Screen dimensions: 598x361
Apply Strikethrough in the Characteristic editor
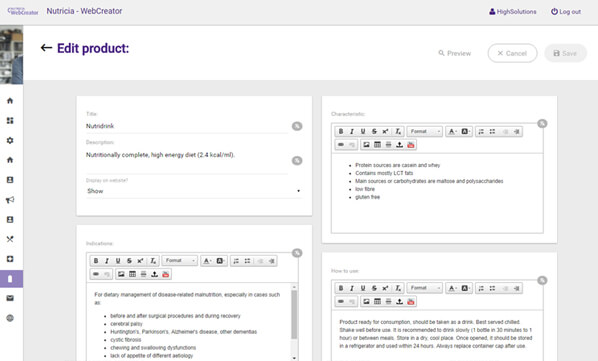[374, 132]
